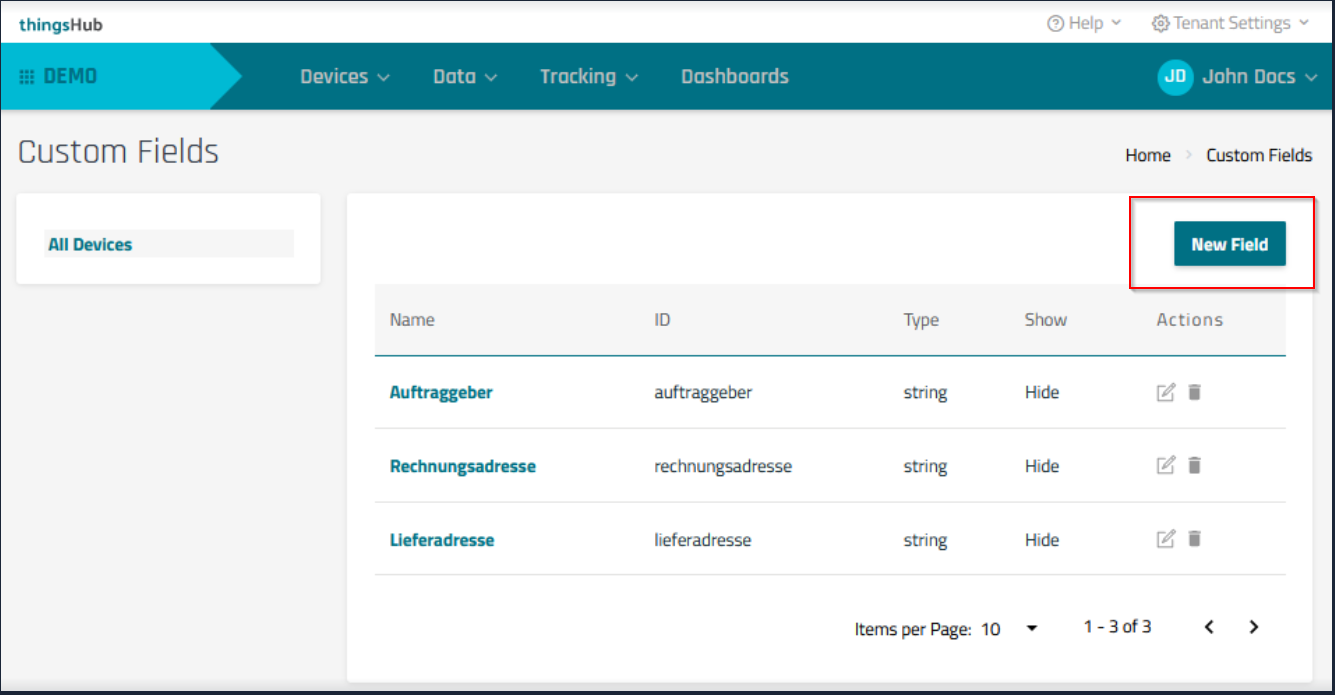Change Items per Page dropdown
Screen dimensions: 1335x695
click(x=1031, y=628)
